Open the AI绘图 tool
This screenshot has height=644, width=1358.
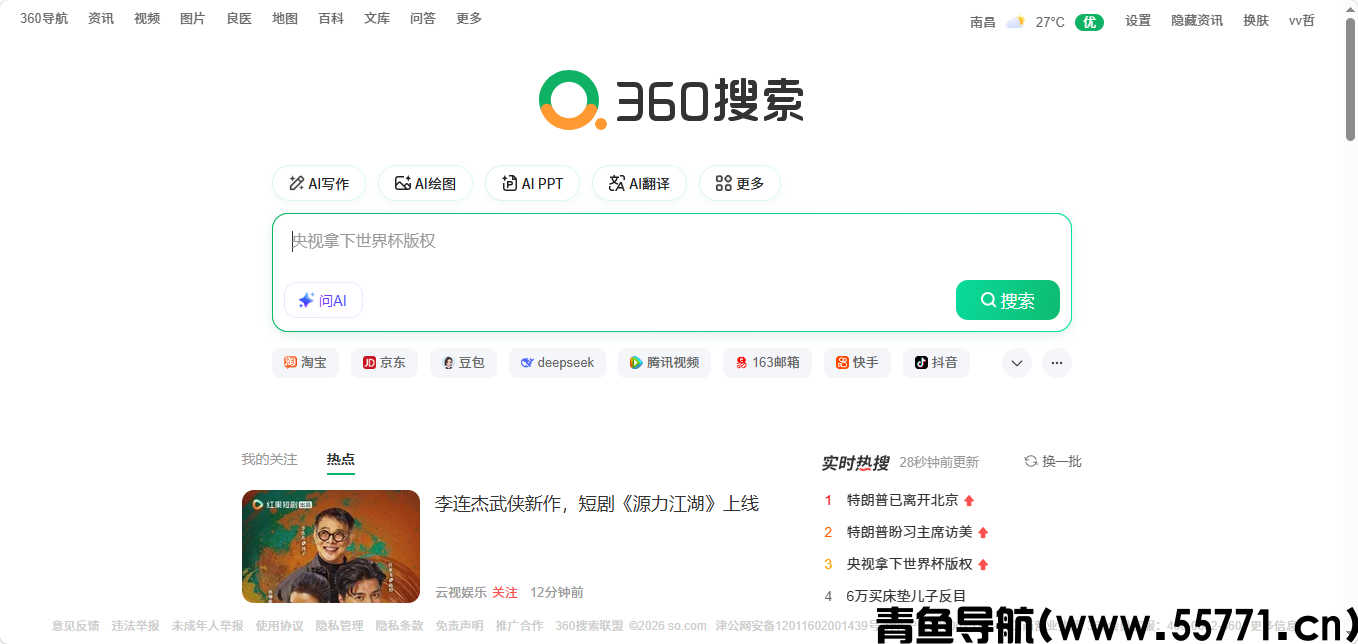point(425,184)
